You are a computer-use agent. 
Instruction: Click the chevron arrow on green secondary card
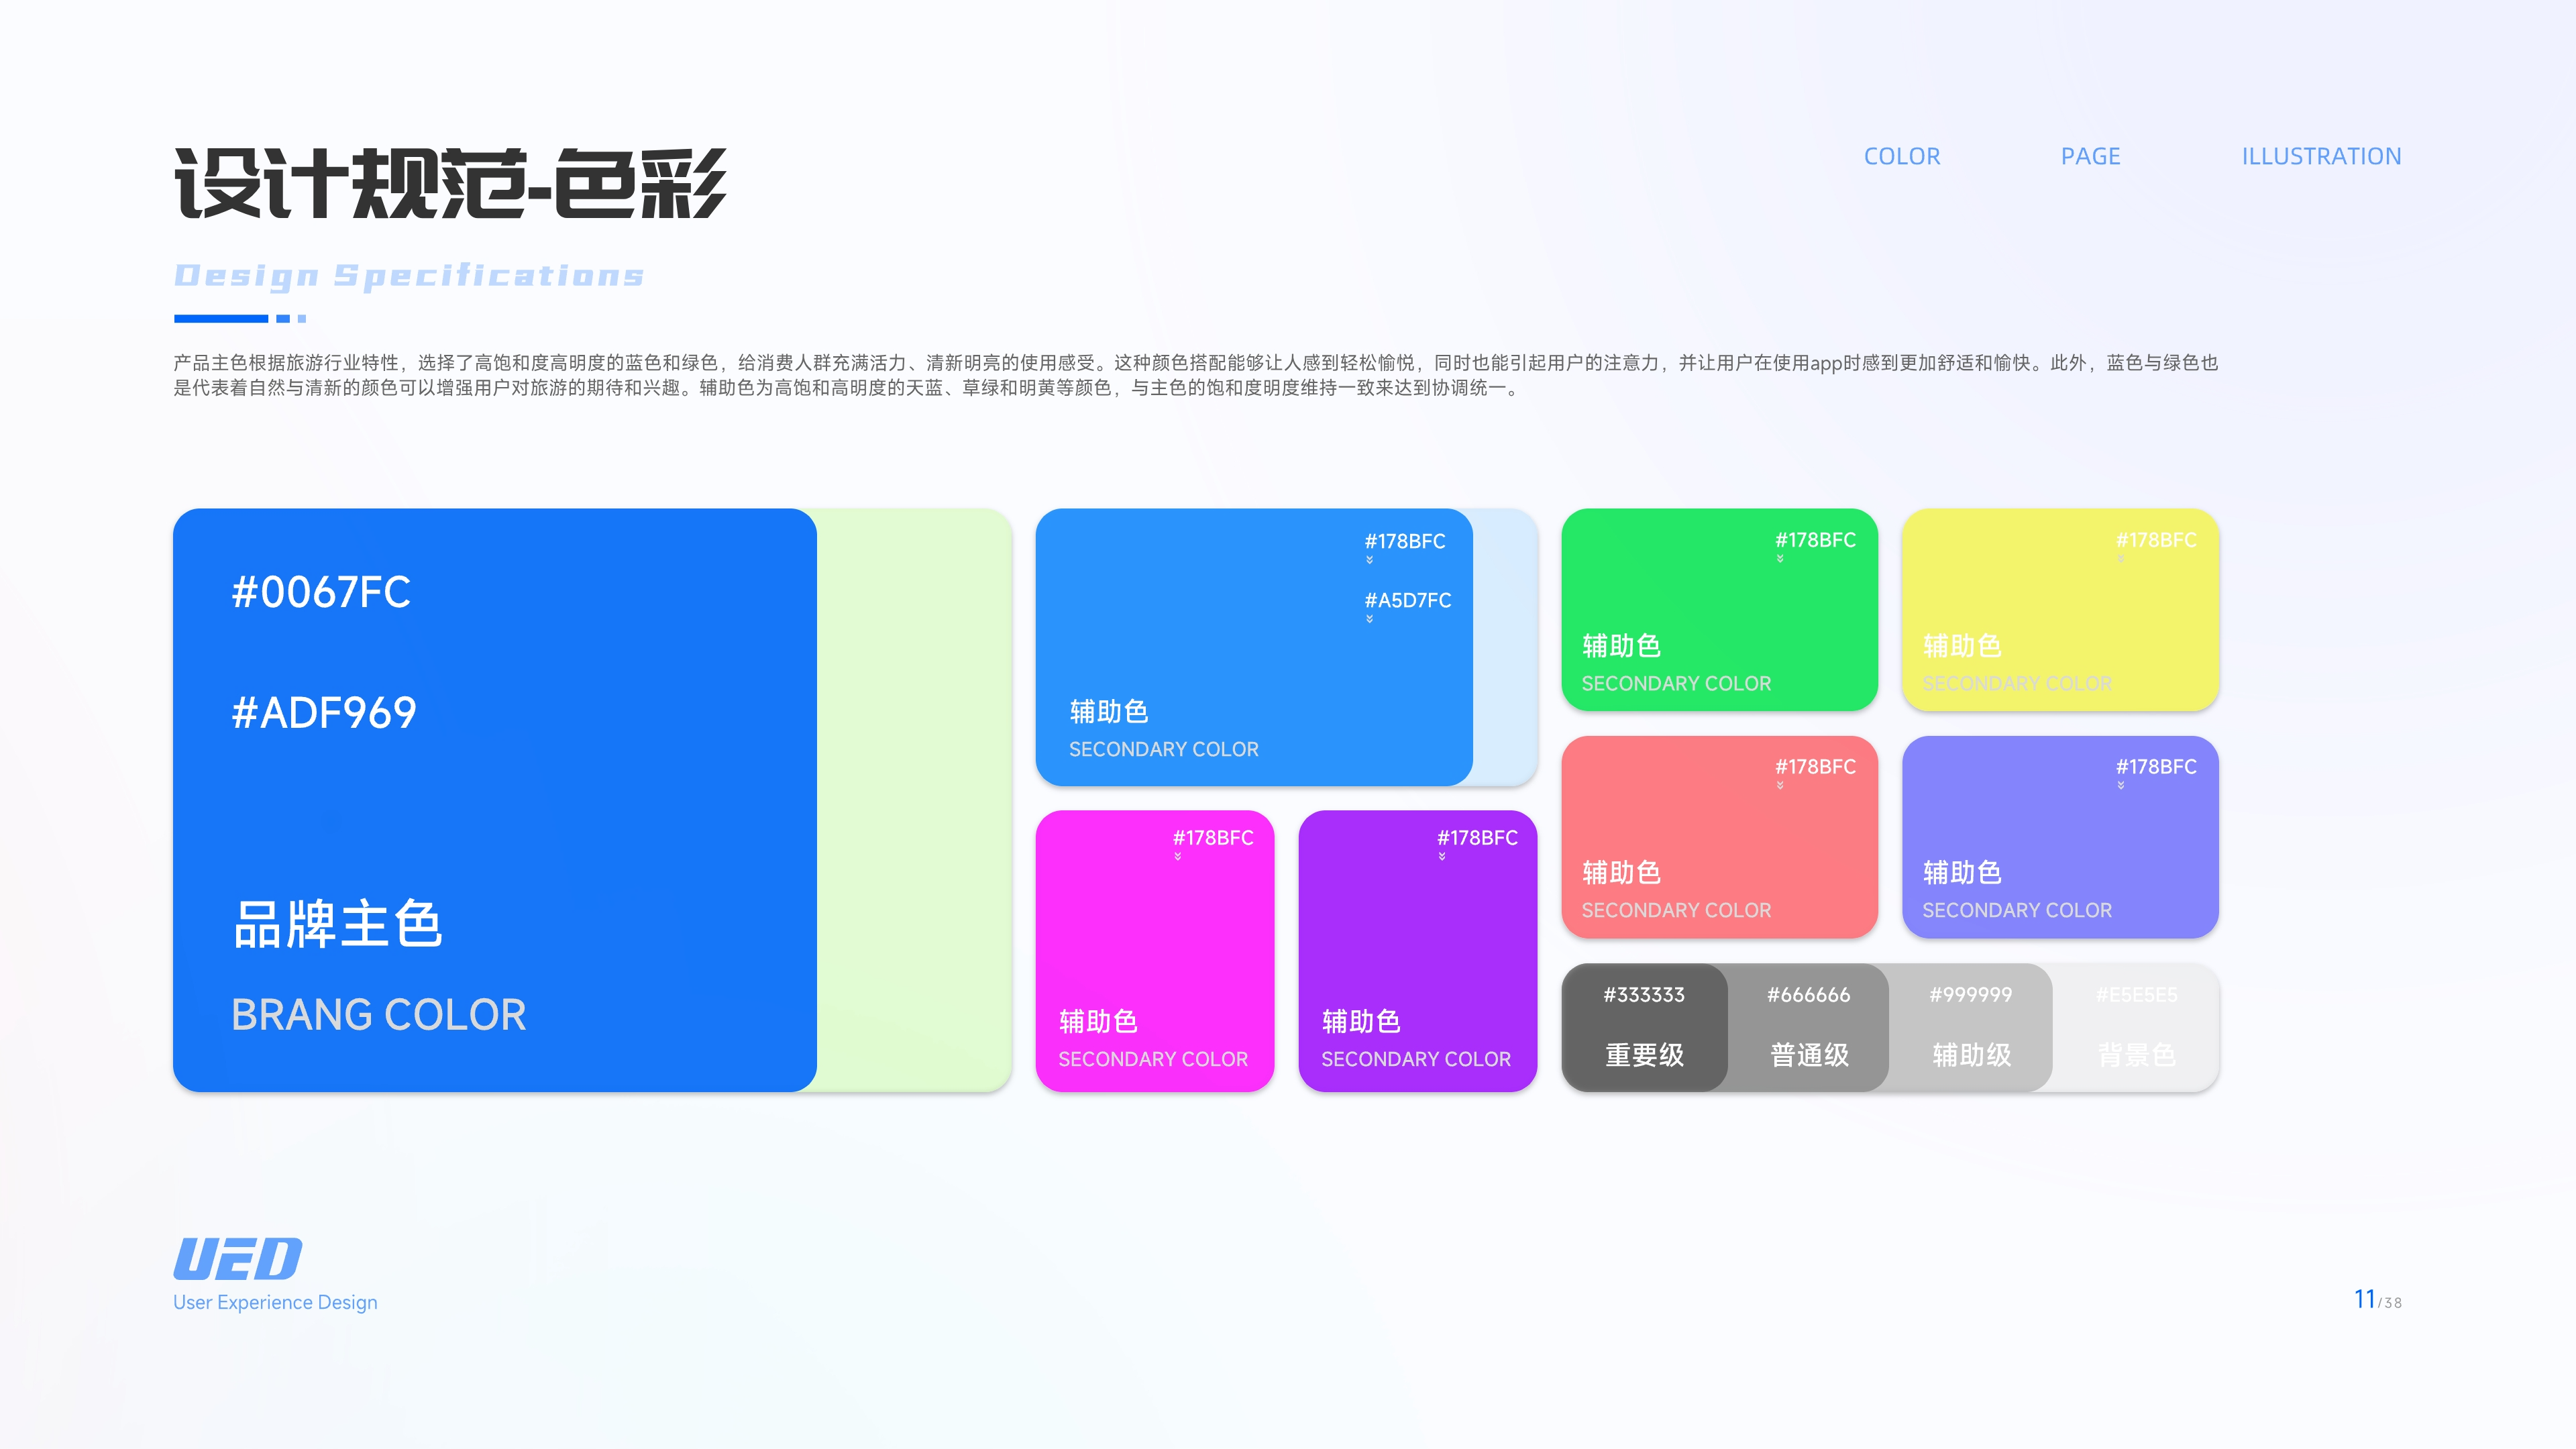click(1780, 559)
